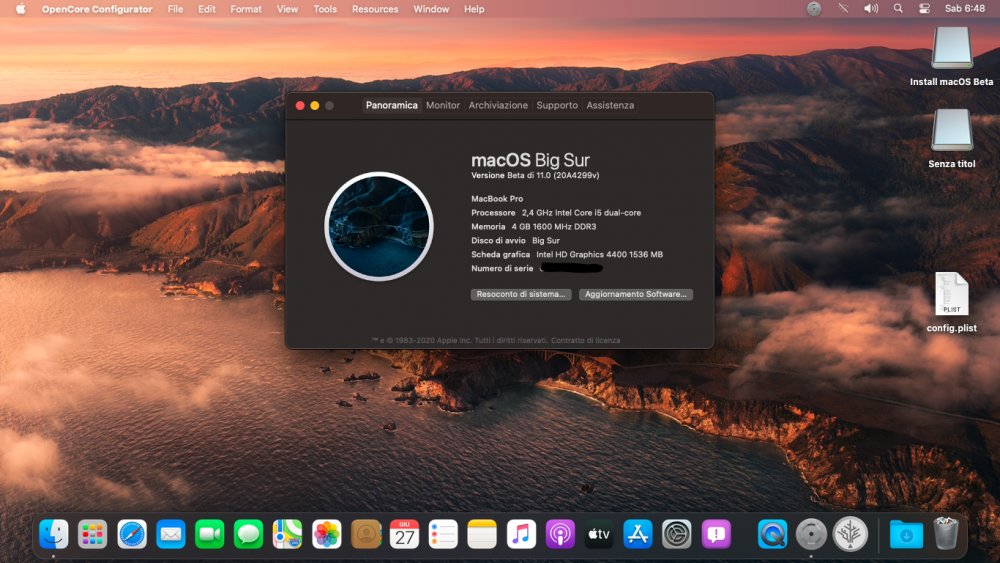Switch to the Supporto tab
1000x563 pixels.
[557, 105]
